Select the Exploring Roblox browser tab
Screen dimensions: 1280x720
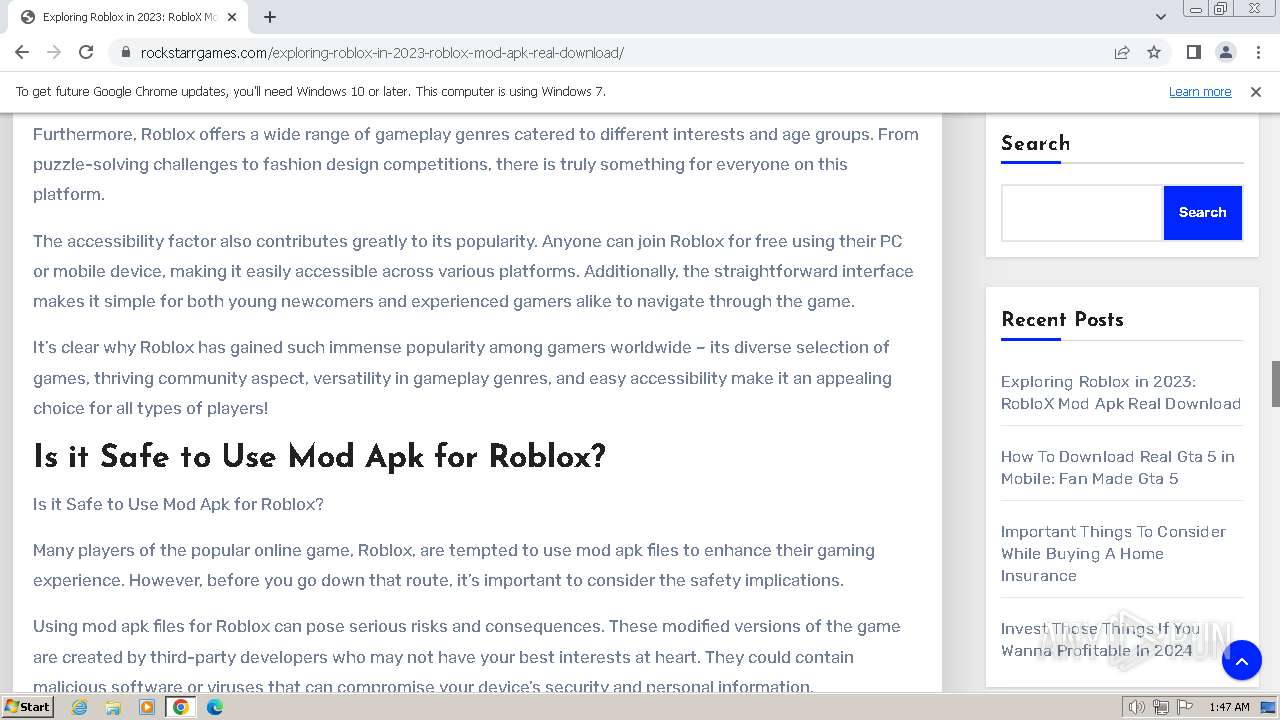click(128, 17)
